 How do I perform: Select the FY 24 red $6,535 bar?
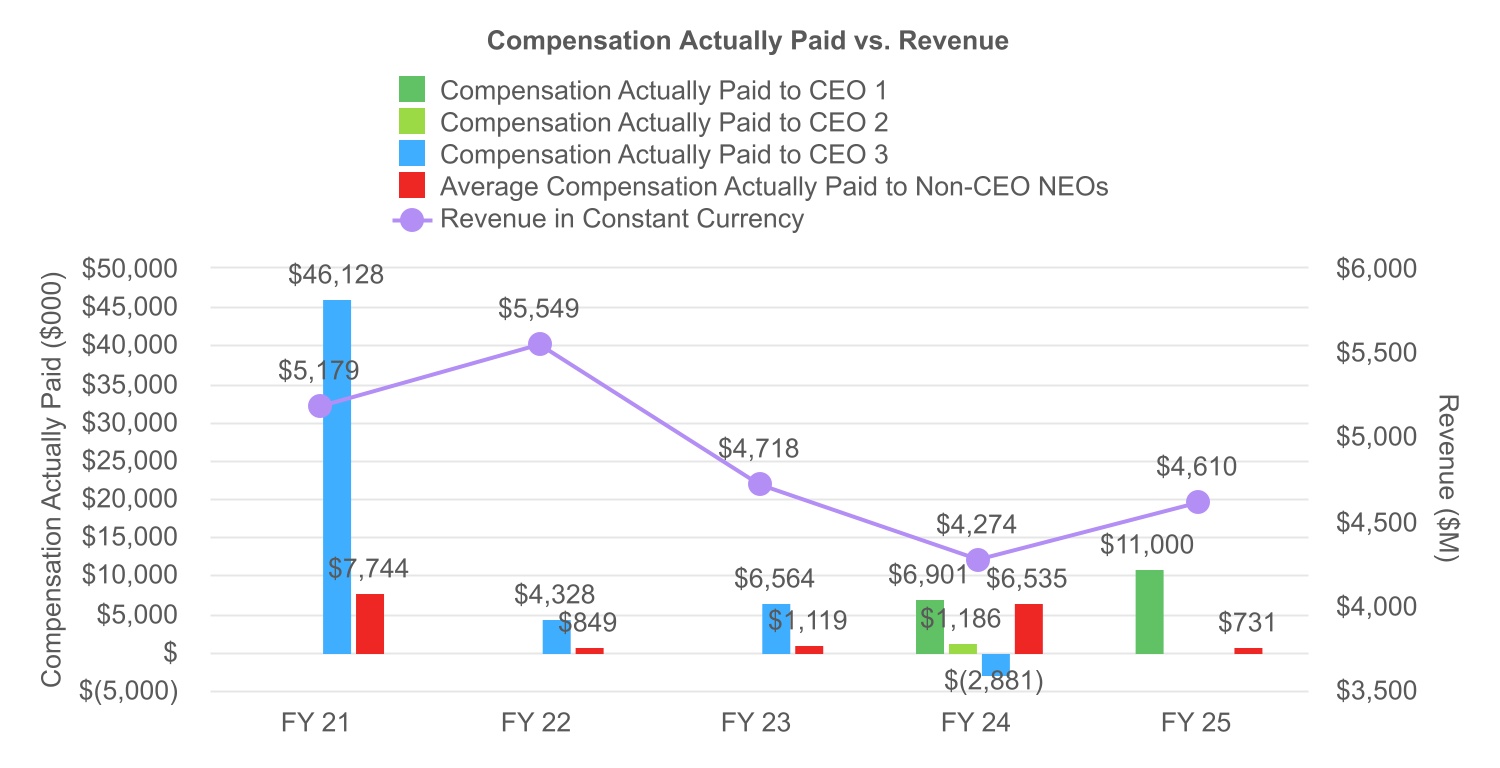pos(1029,629)
